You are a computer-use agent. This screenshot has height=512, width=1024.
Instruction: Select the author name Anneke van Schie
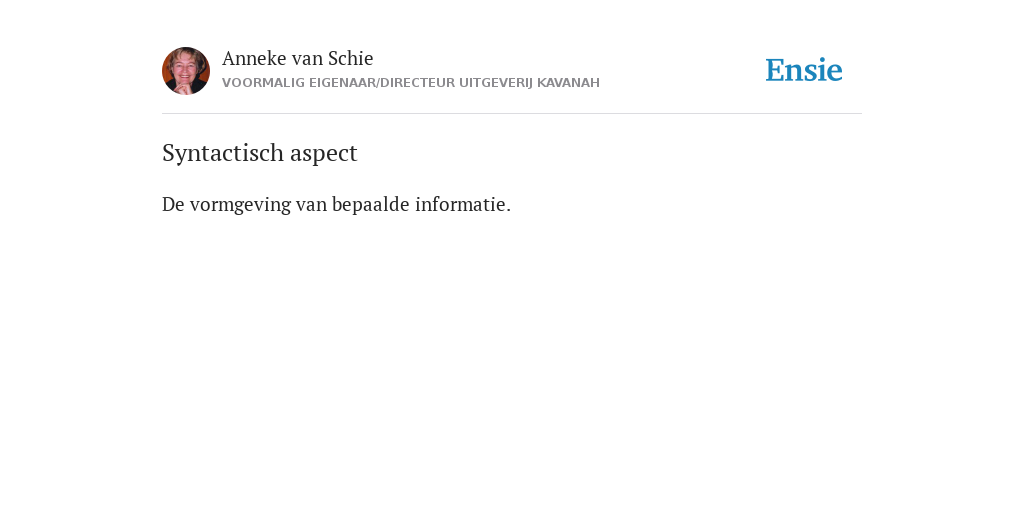298,58
